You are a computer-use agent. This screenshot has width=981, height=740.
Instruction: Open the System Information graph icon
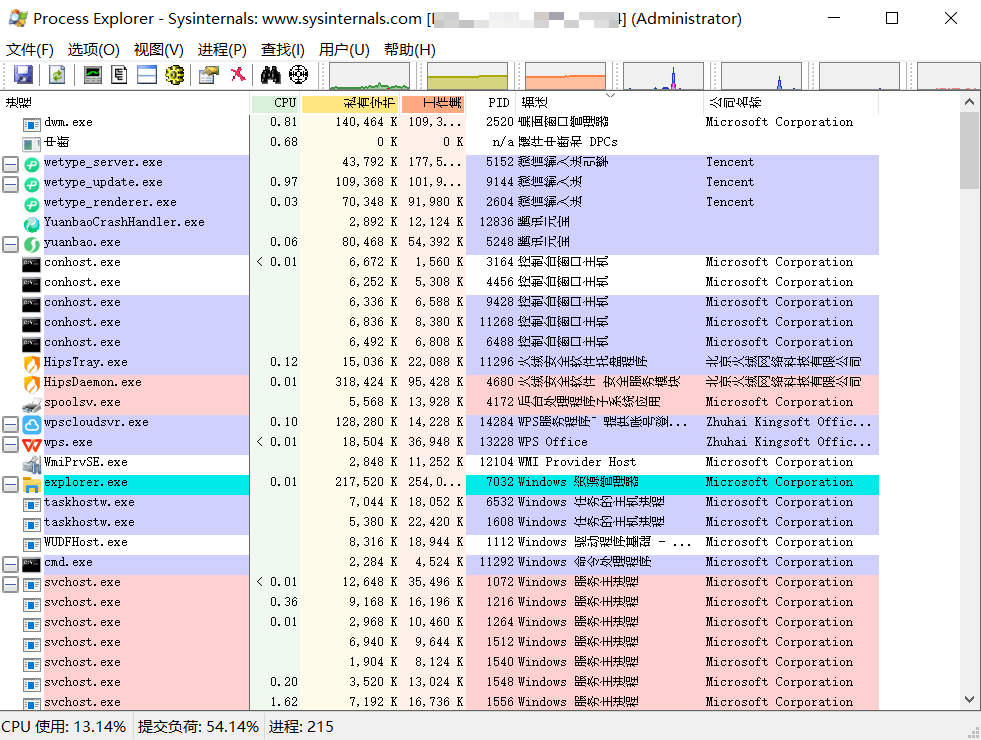click(x=93, y=75)
